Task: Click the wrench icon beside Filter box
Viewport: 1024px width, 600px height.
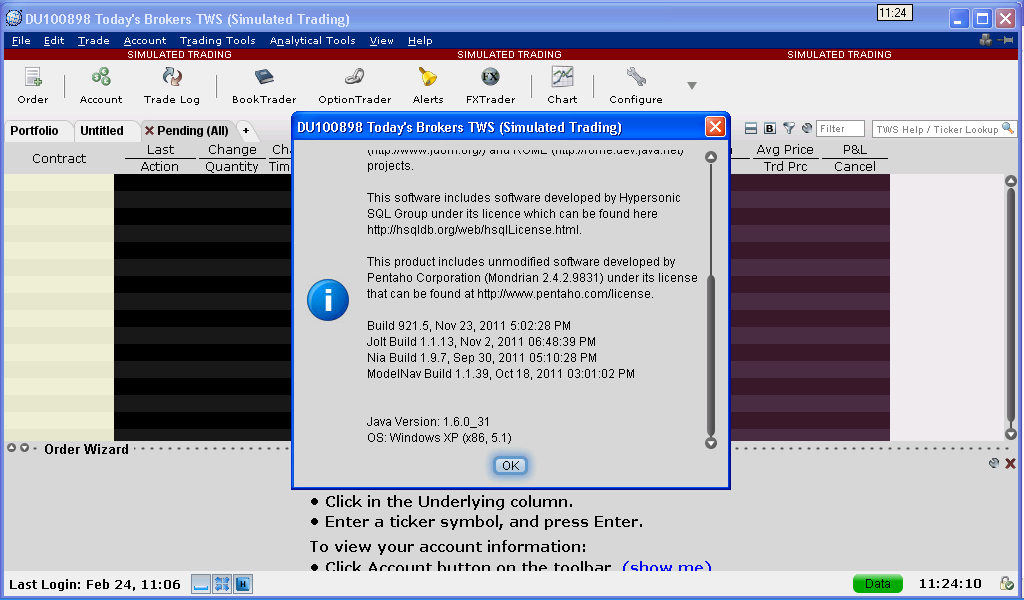Action: (x=807, y=129)
